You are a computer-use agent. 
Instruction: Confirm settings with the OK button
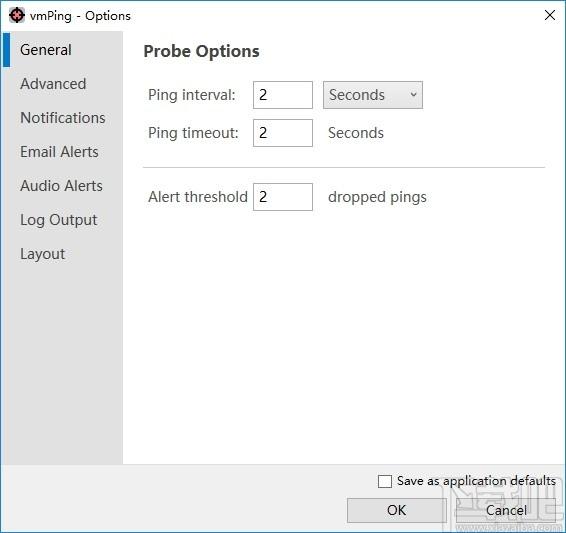pos(397,510)
